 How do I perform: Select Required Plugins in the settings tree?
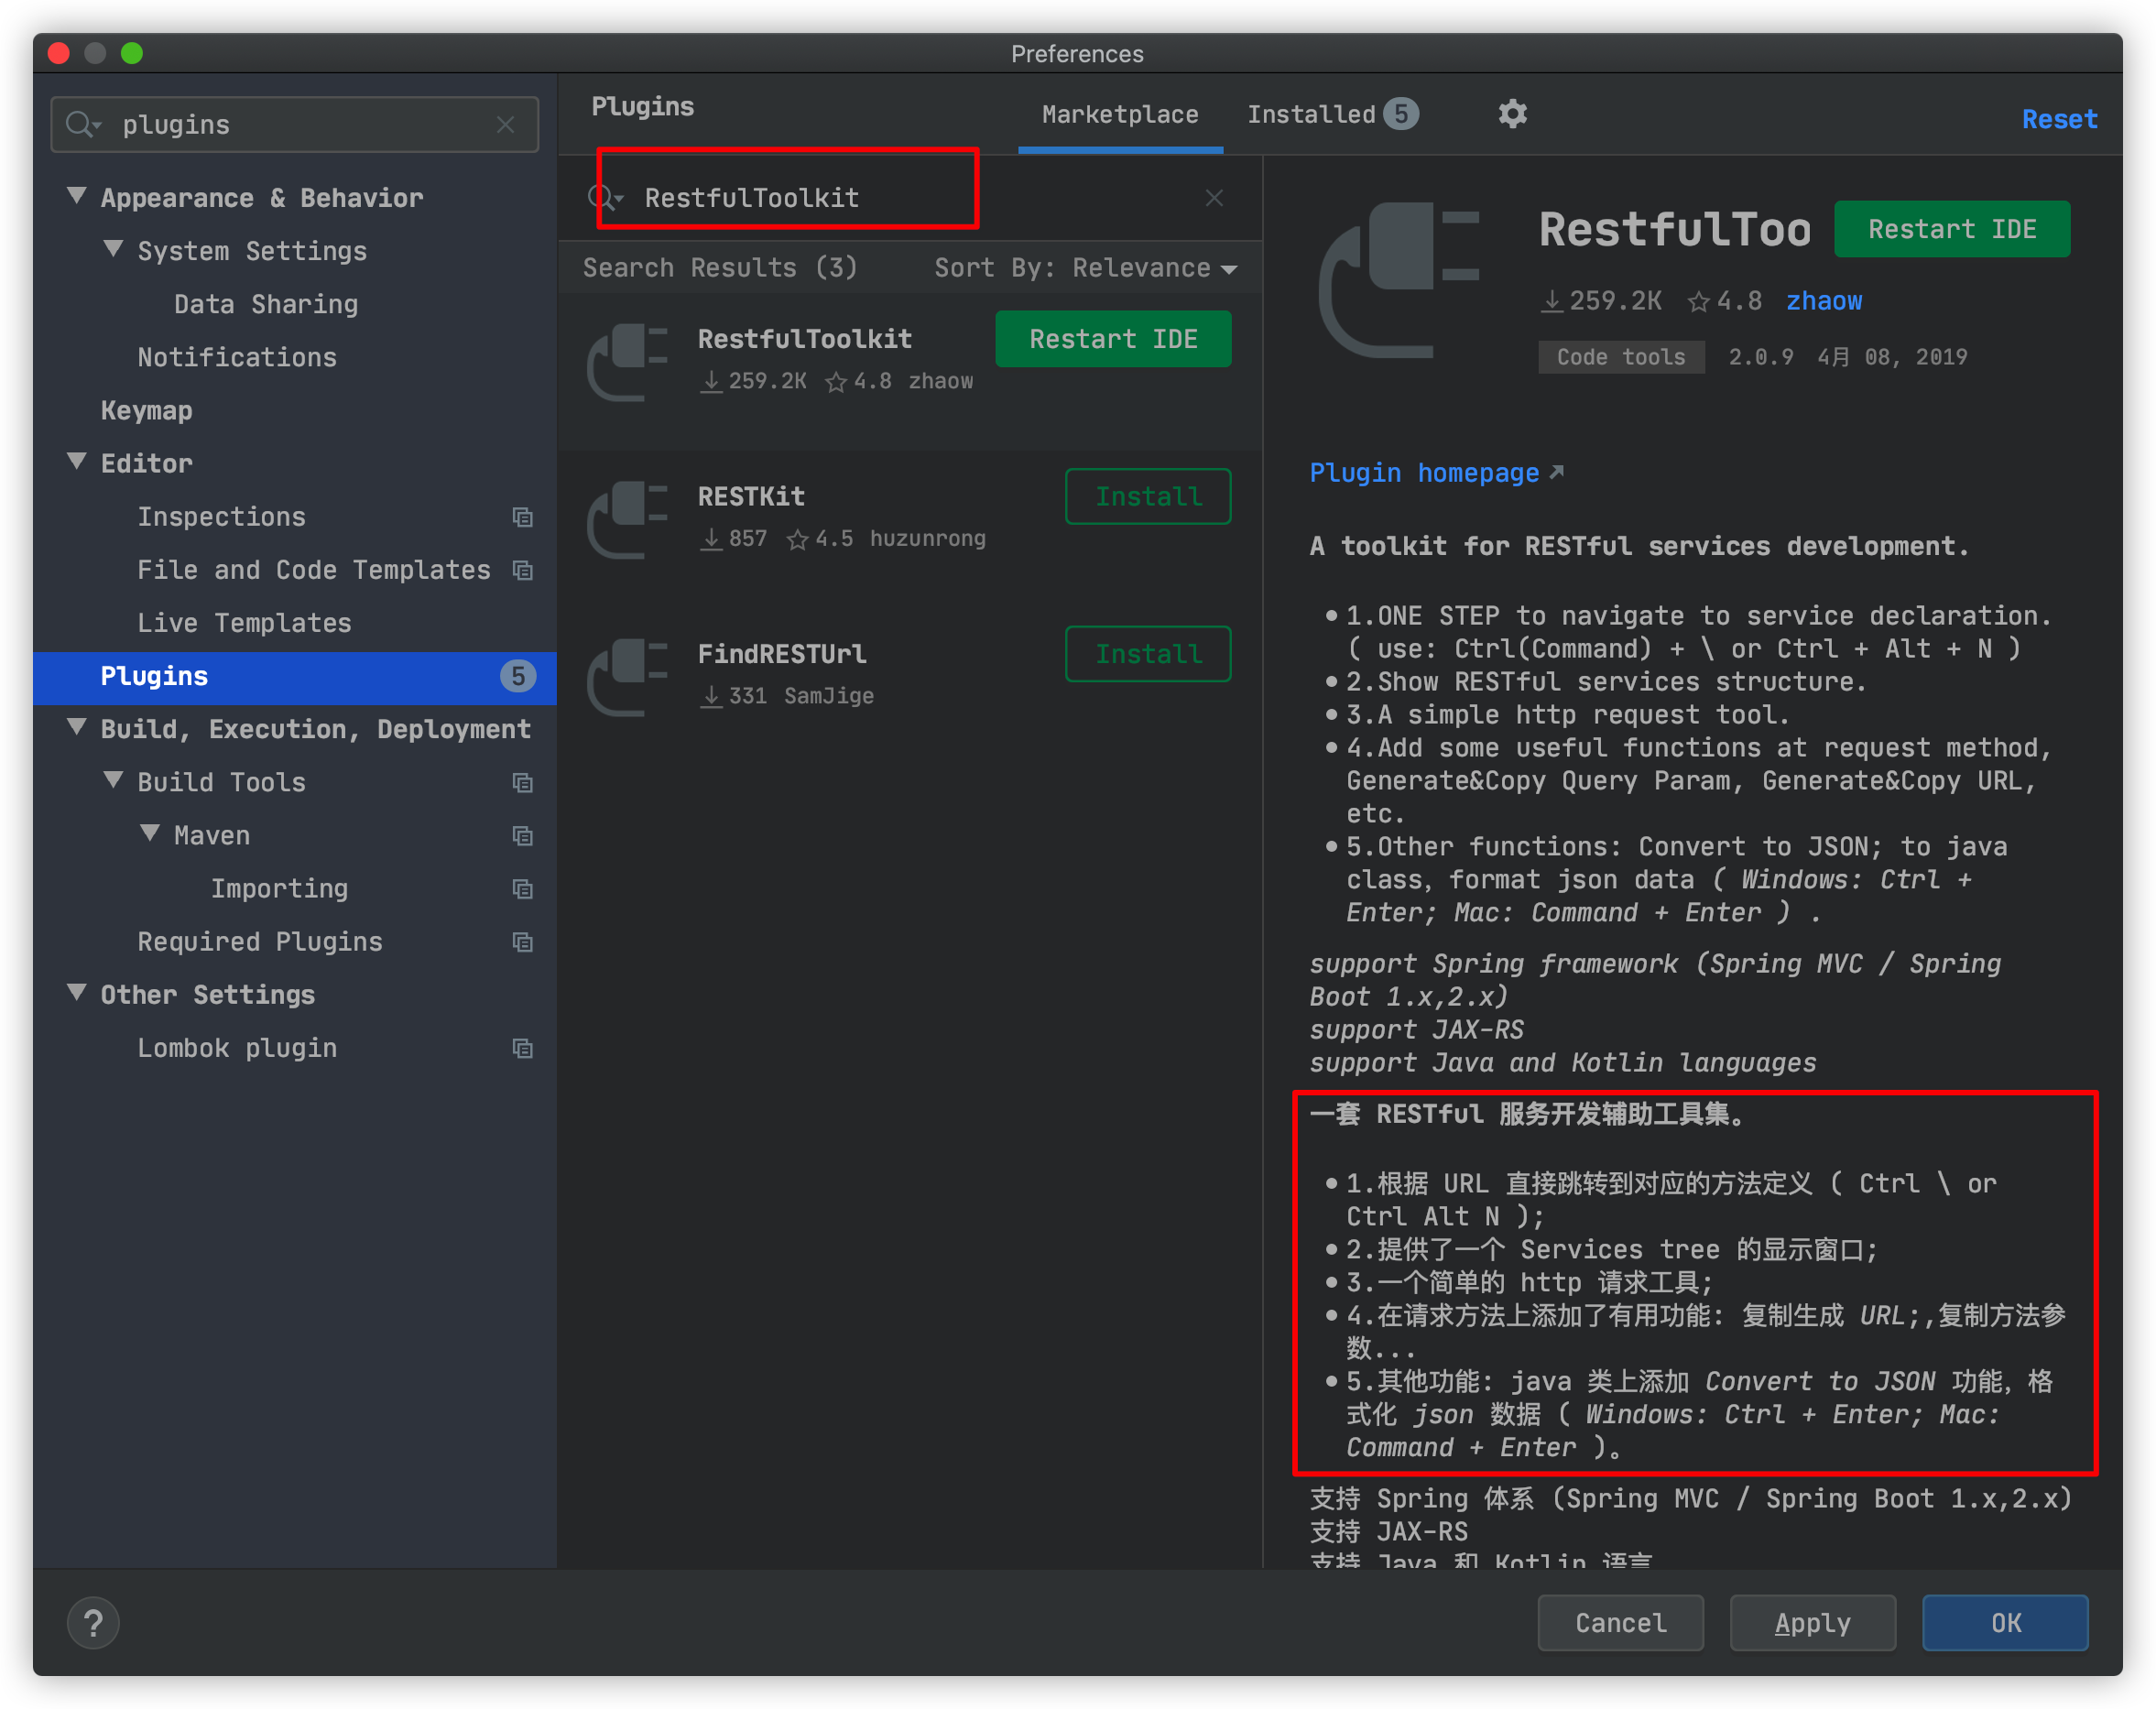(260, 942)
